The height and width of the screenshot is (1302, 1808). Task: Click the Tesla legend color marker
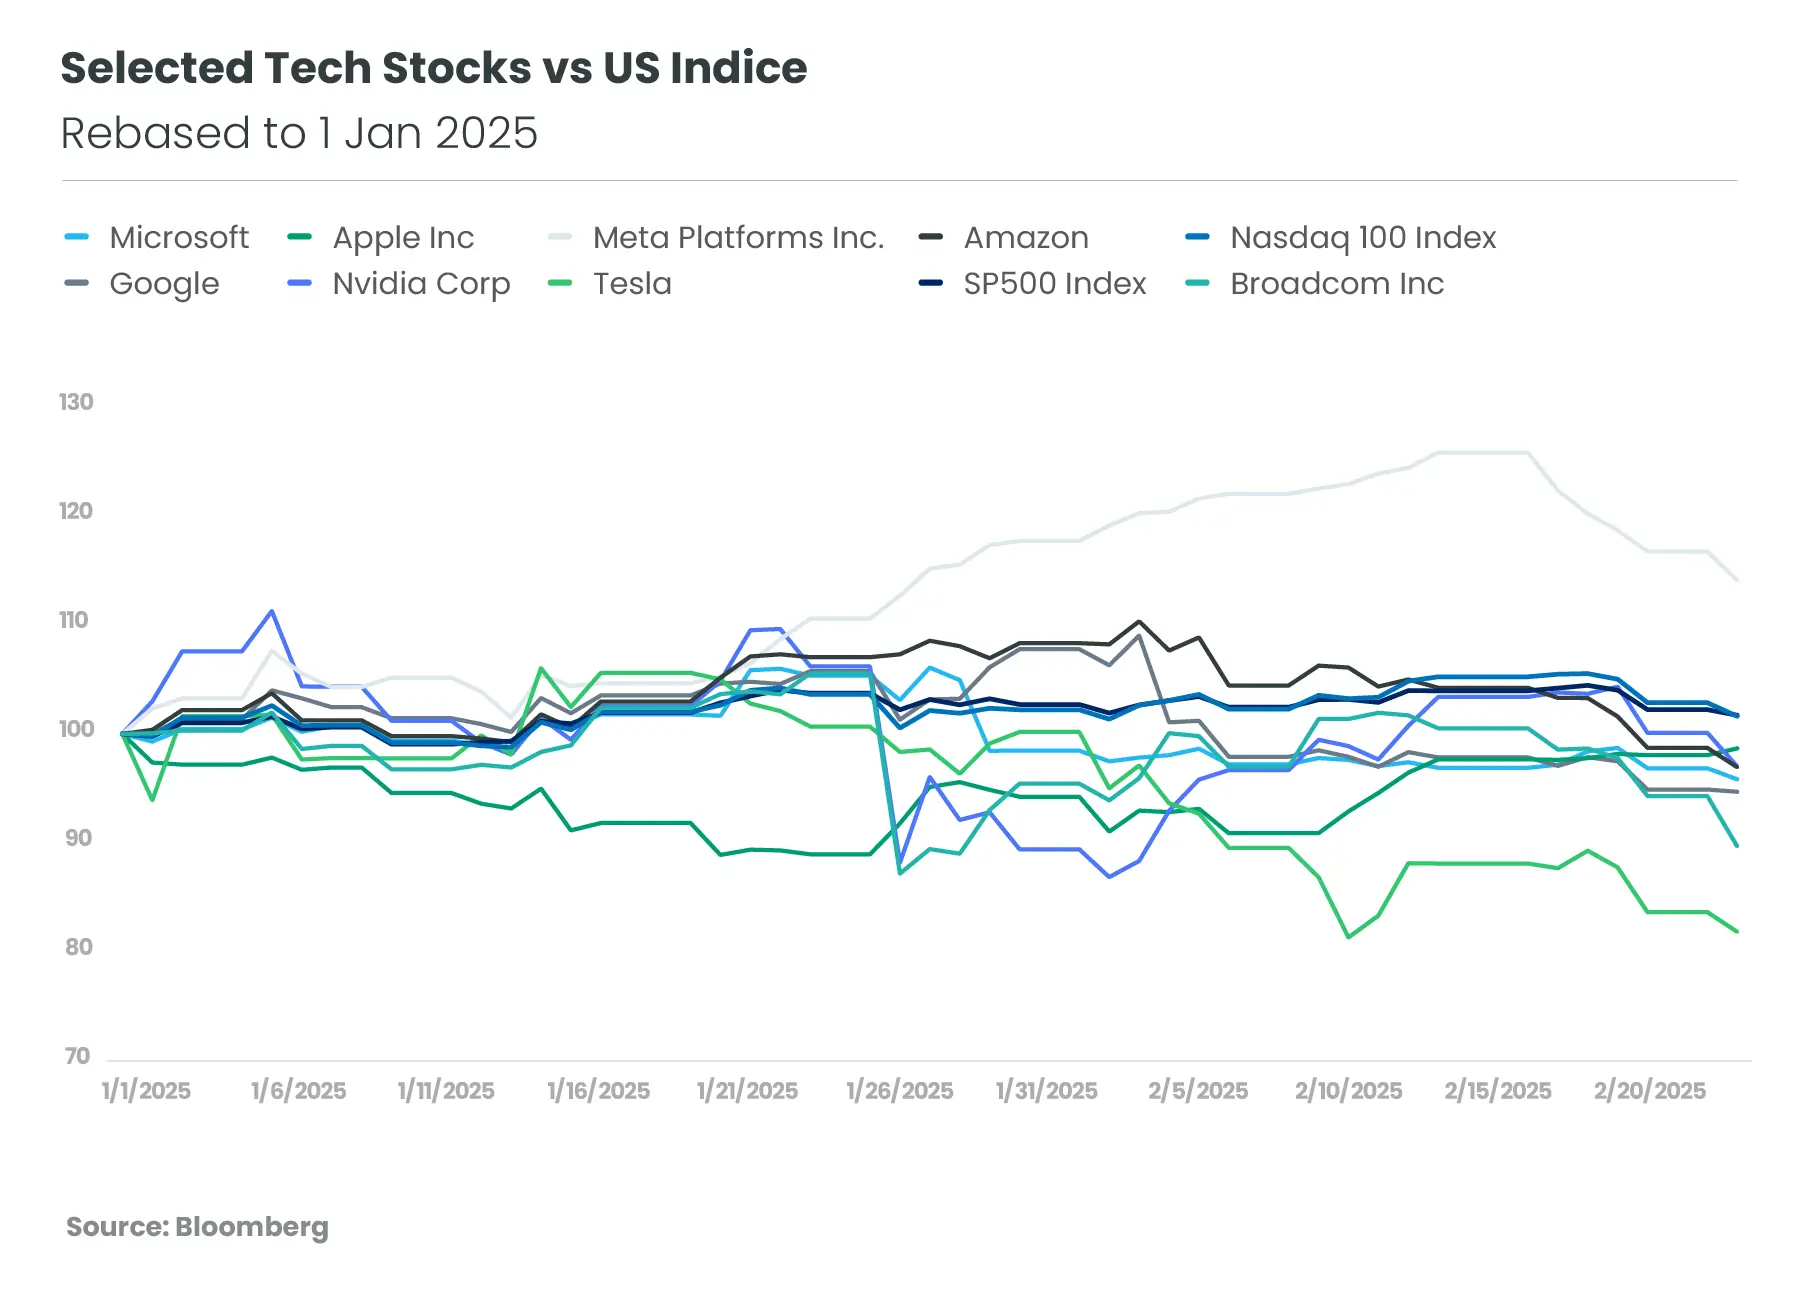(560, 284)
